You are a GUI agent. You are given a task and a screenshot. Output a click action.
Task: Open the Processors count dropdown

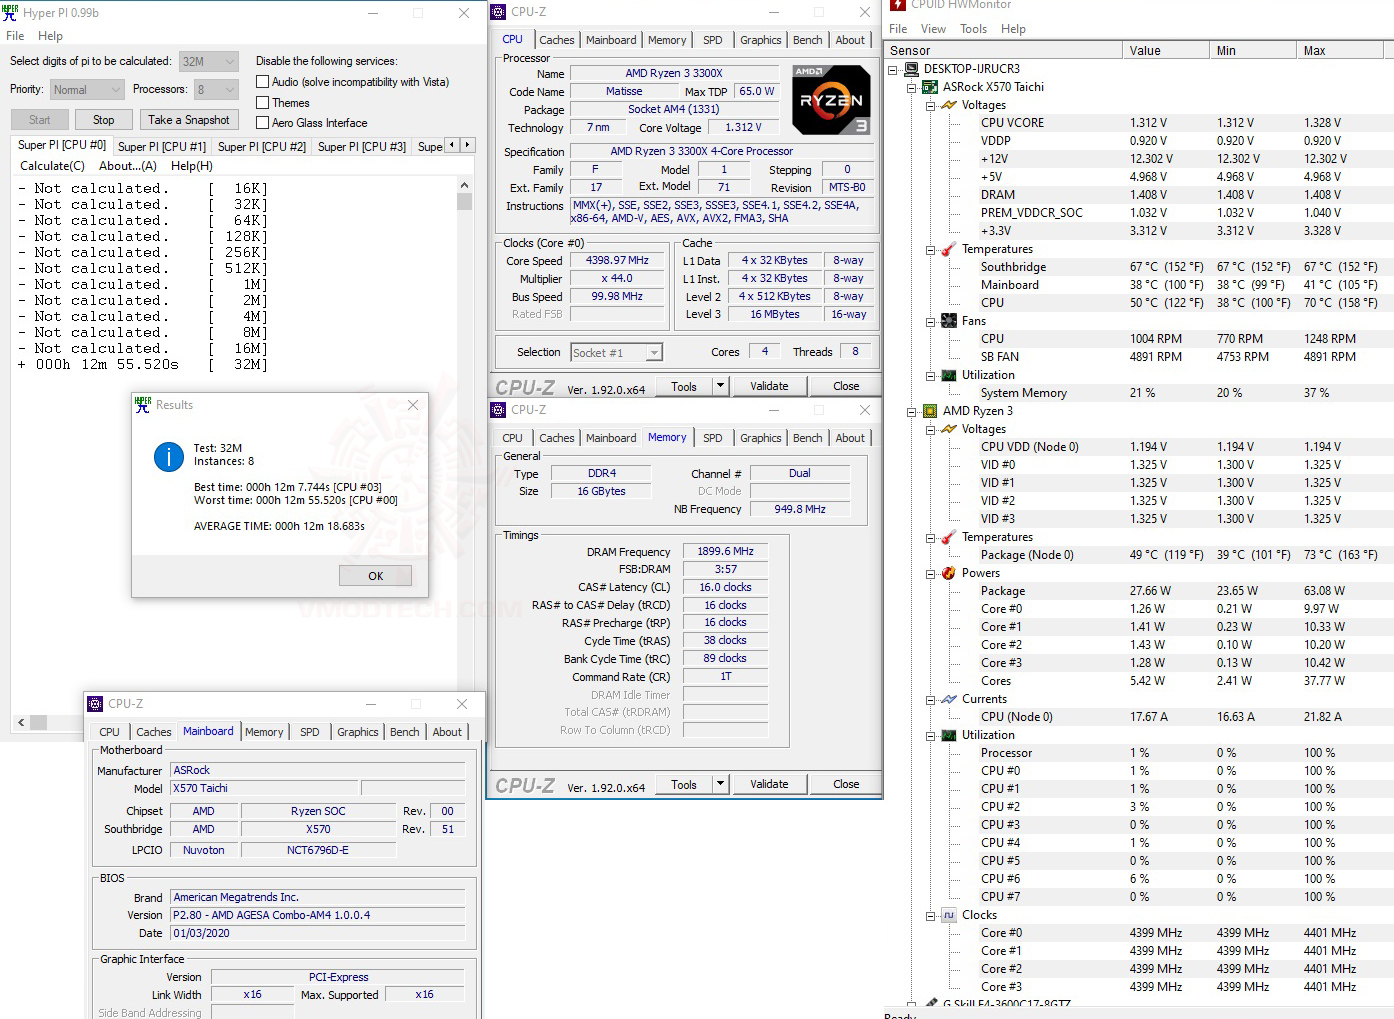pyautogui.click(x=216, y=90)
